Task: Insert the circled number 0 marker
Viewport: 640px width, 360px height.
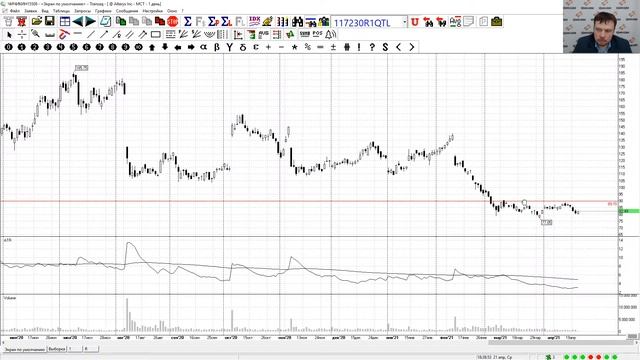Action: click(x=8, y=47)
